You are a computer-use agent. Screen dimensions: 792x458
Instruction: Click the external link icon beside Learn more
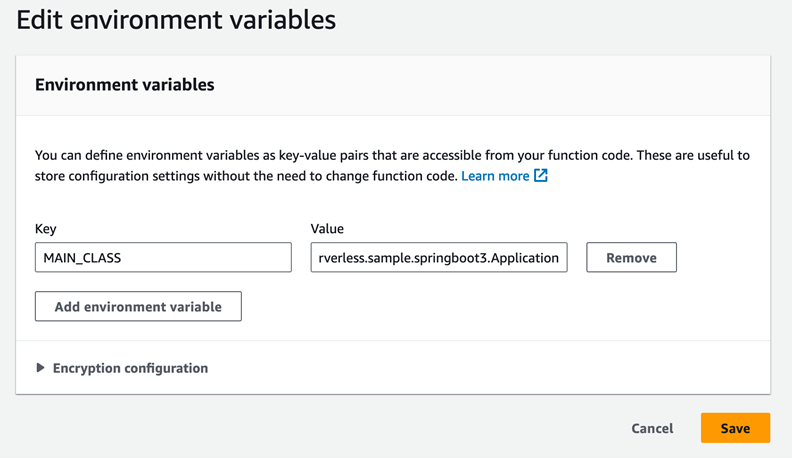tap(541, 176)
